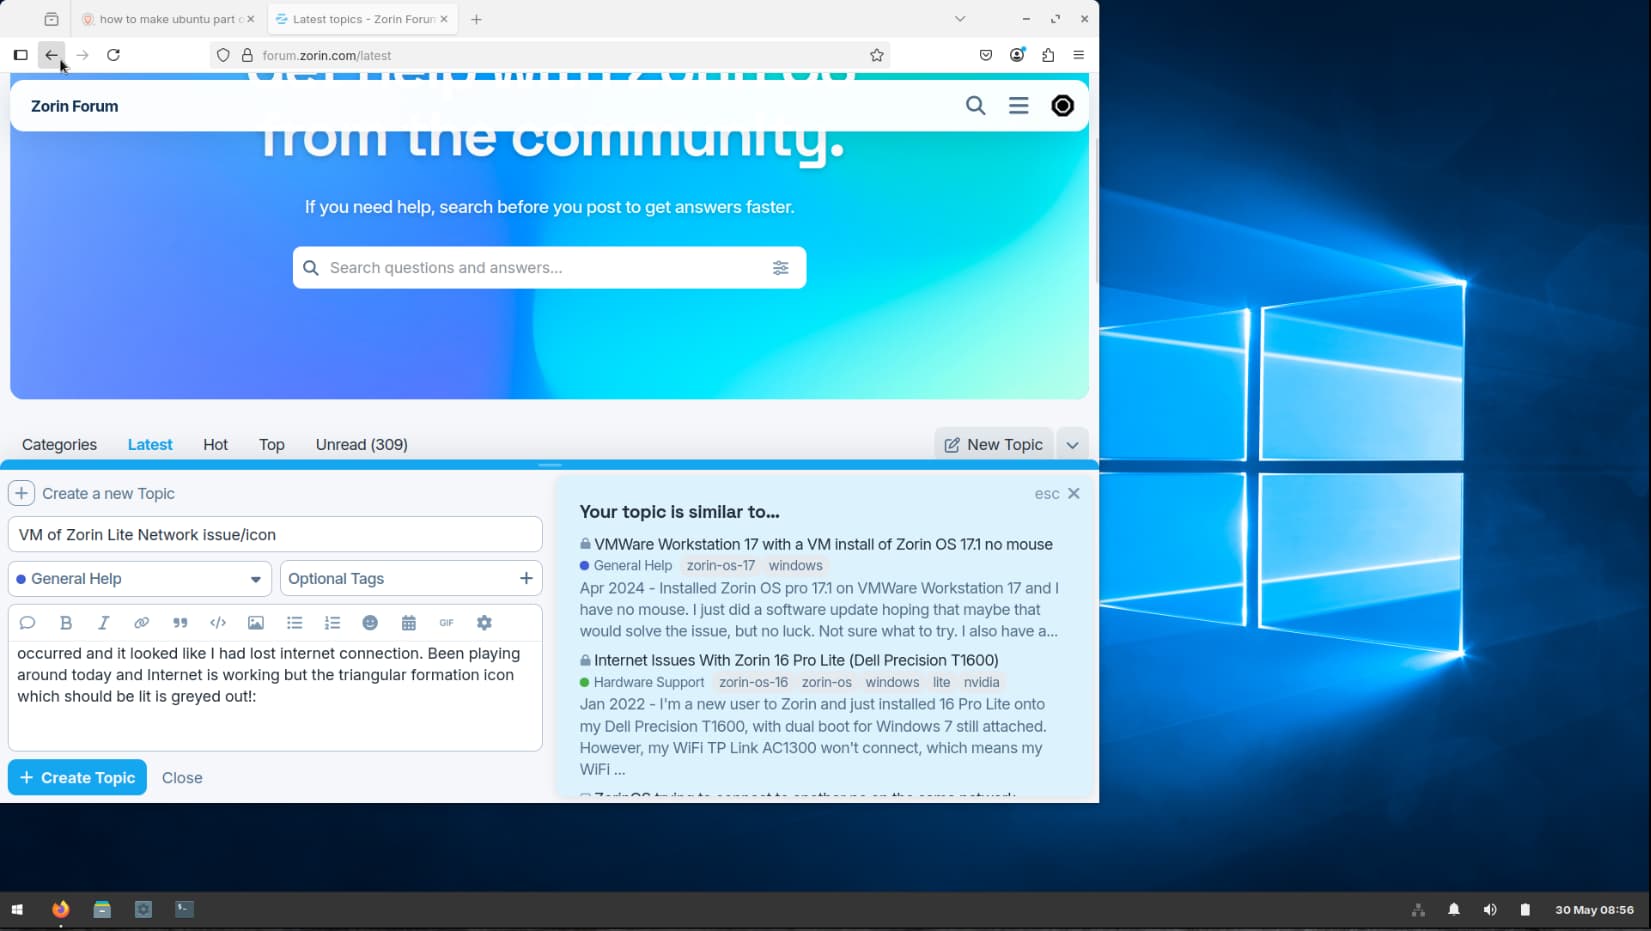Insert a GIF in the composer
This screenshot has width=1651, height=931.
pyautogui.click(x=446, y=623)
